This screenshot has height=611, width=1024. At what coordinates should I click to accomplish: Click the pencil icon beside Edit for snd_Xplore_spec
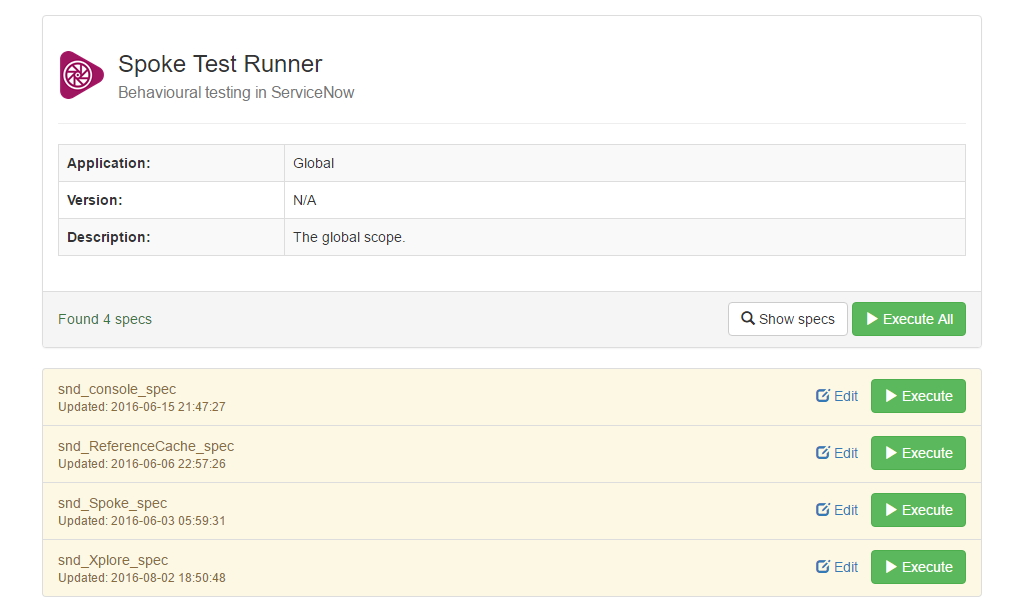click(823, 567)
